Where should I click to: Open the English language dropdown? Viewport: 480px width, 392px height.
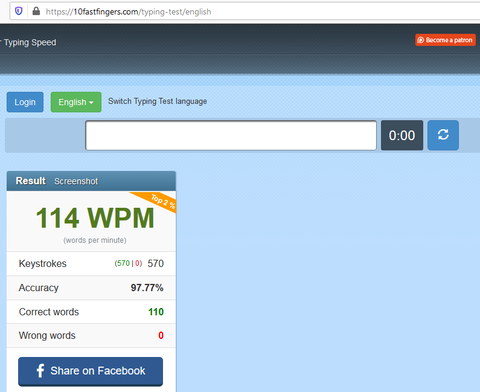pos(76,102)
